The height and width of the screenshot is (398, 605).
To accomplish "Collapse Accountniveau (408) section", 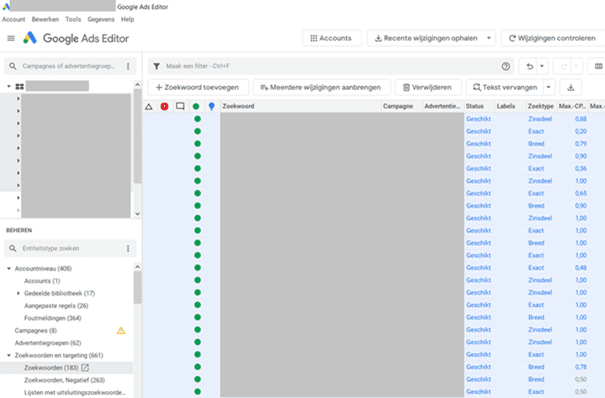I will point(9,268).
